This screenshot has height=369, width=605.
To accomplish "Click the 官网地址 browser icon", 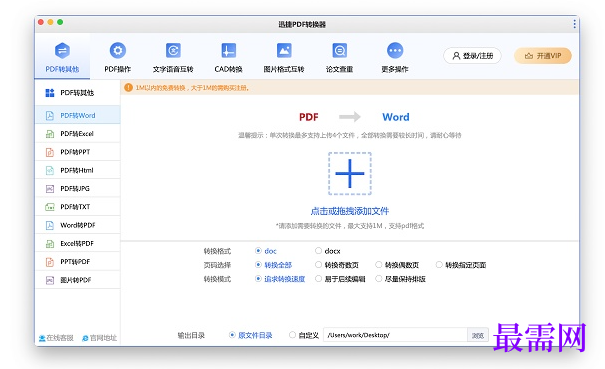I will (x=85, y=338).
